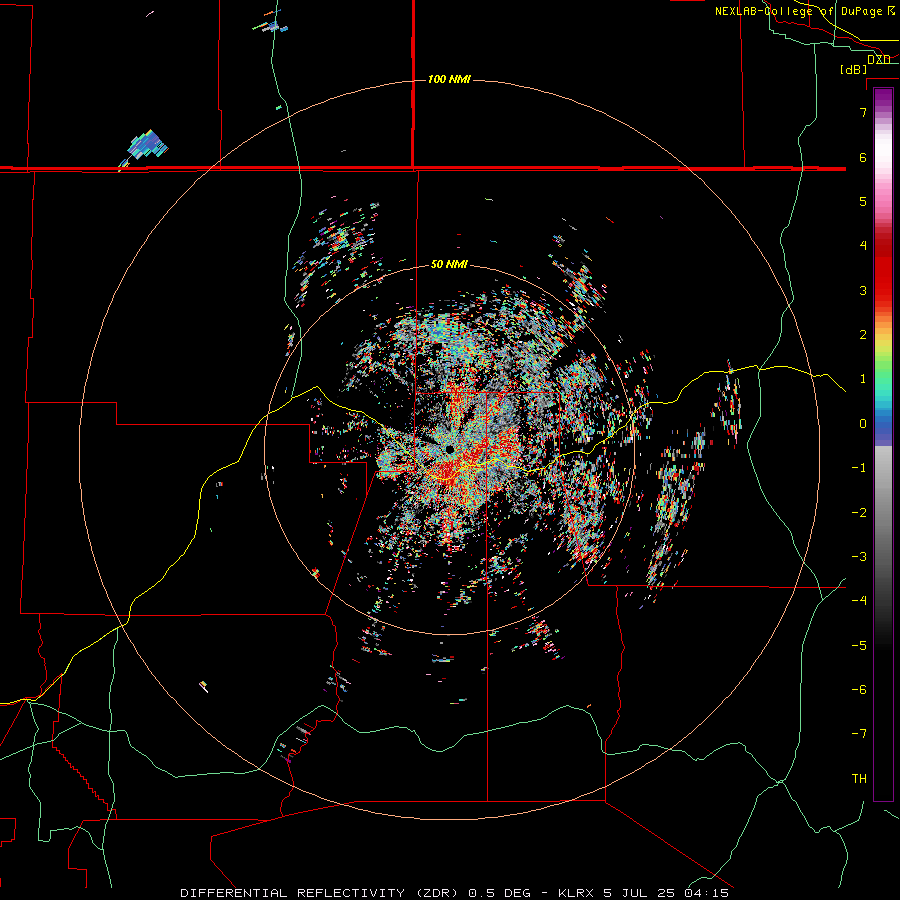Screen dimensions: 900x900
Task: Click the 6 tick label on the scale
Action: point(863,157)
